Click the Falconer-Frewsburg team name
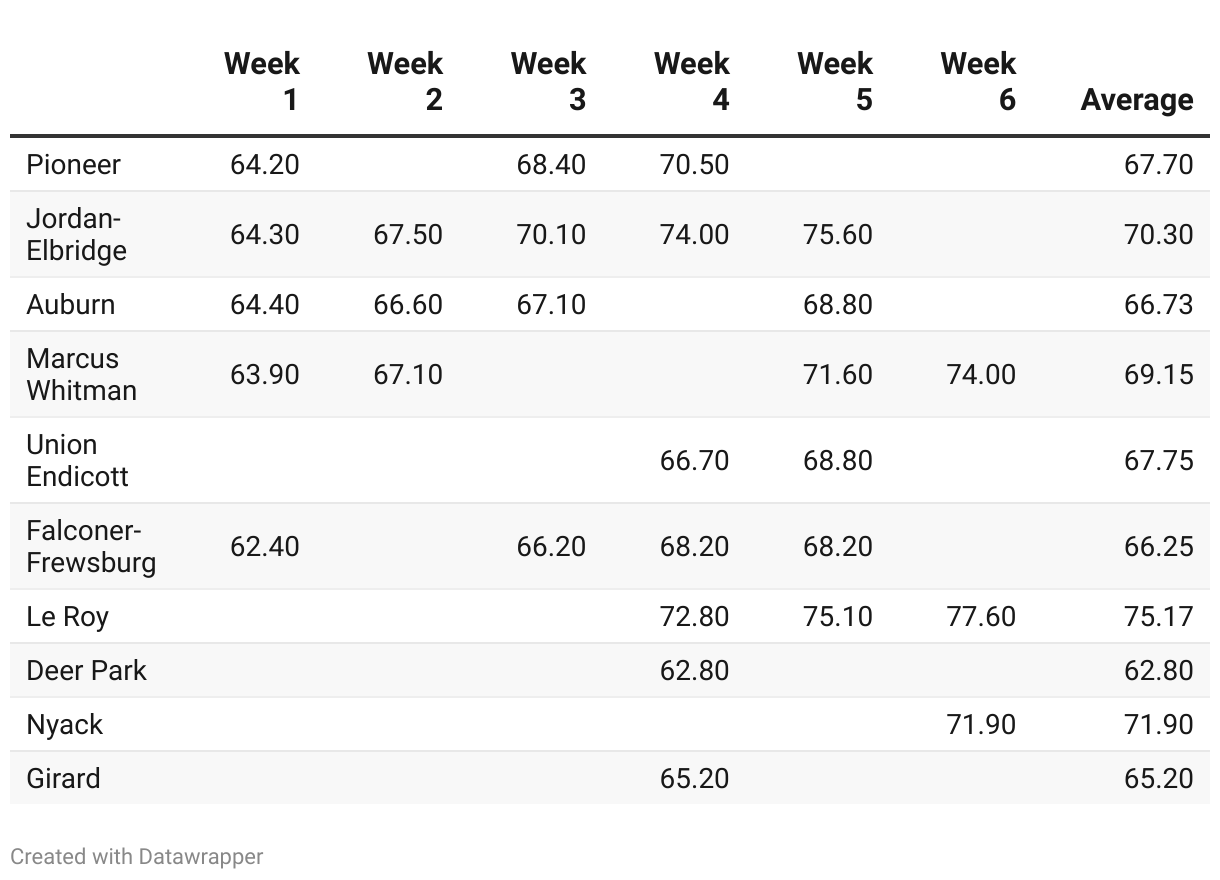 coord(91,546)
